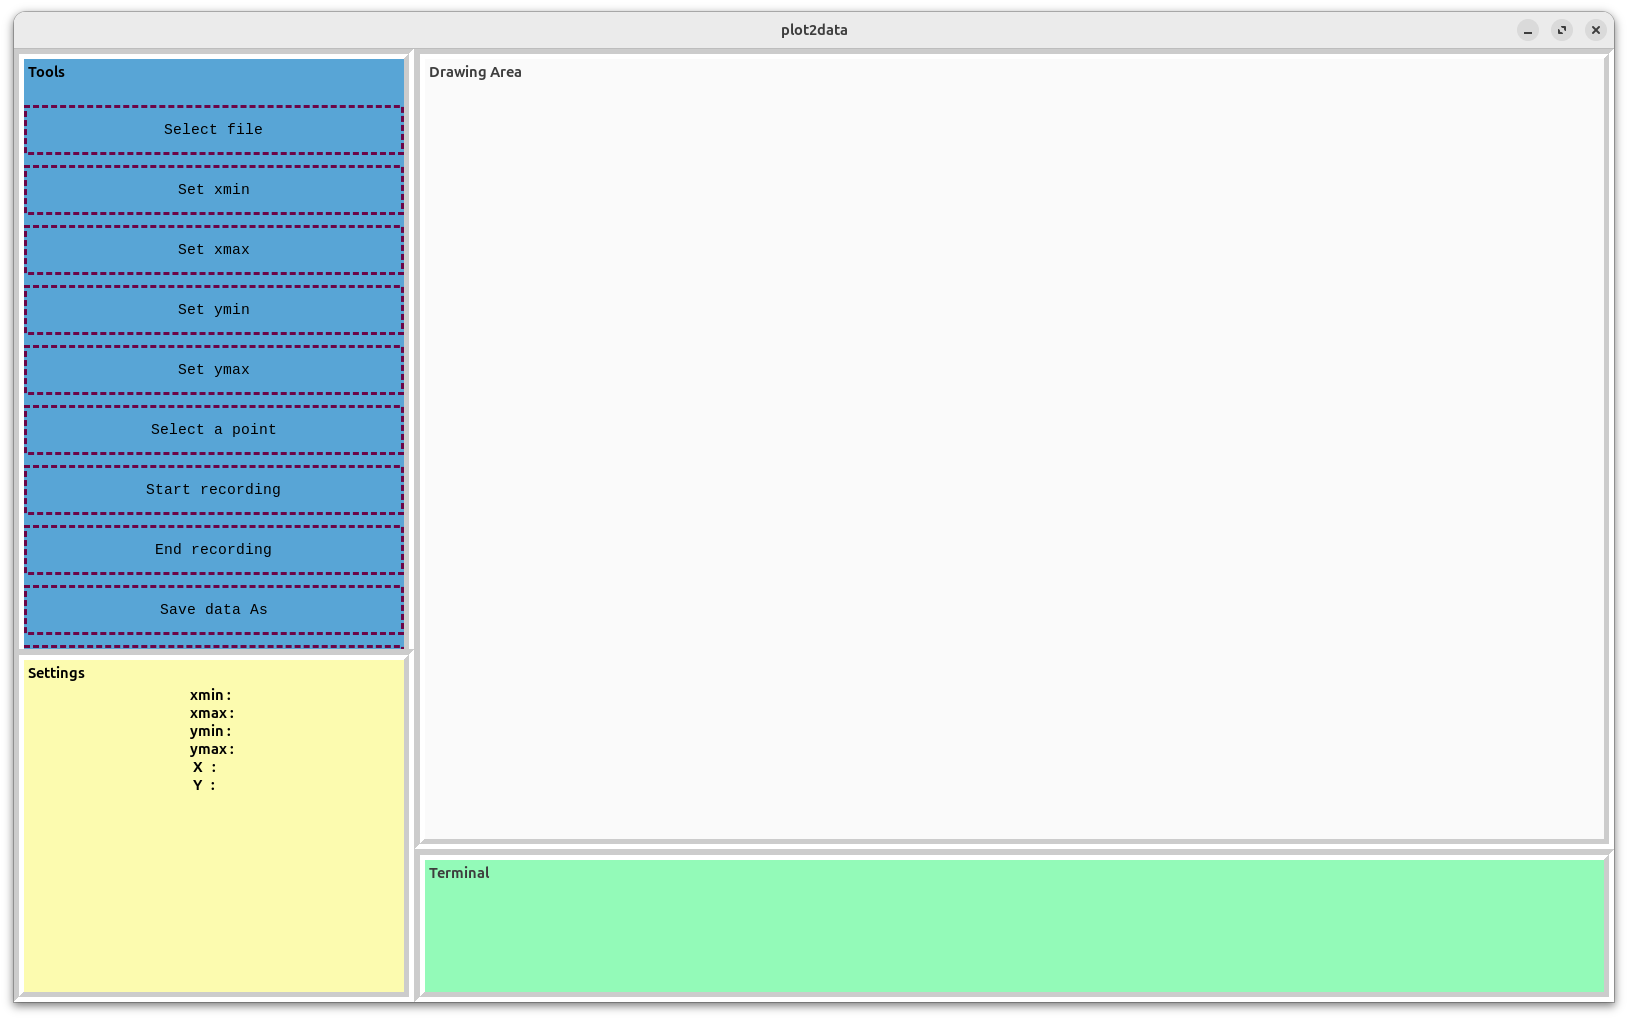This screenshot has height=1019, width=1628.
Task: Click the xmin: label in Settings
Action: tap(211, 695)
